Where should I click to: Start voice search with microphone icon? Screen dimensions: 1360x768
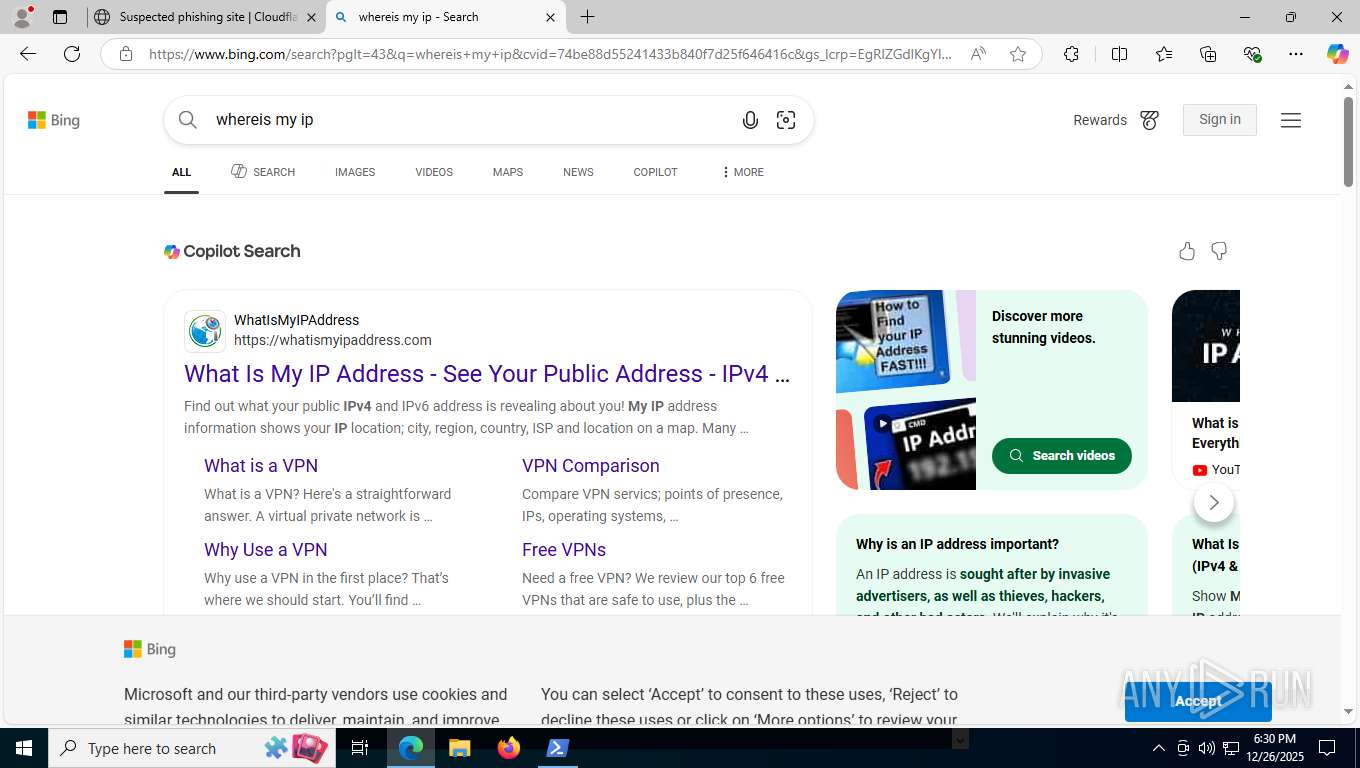[x=750, y=120]
